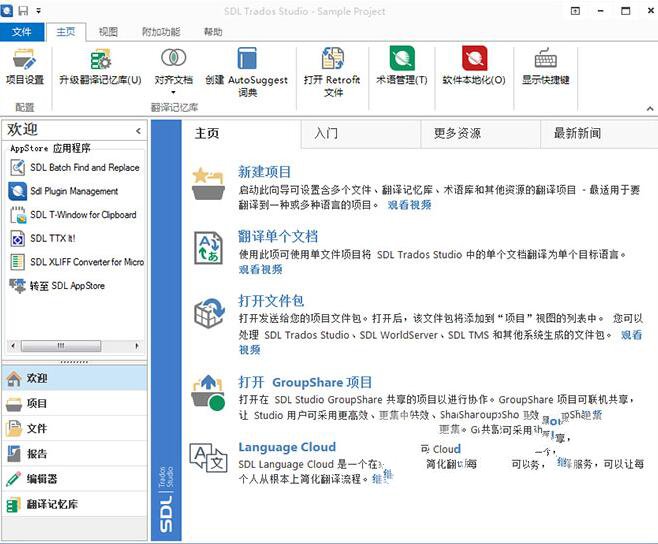The width and height of the screenshot is (658, 544).
Task: Click the 新建项目 star basket icon
Action: [x=208, y=184]
